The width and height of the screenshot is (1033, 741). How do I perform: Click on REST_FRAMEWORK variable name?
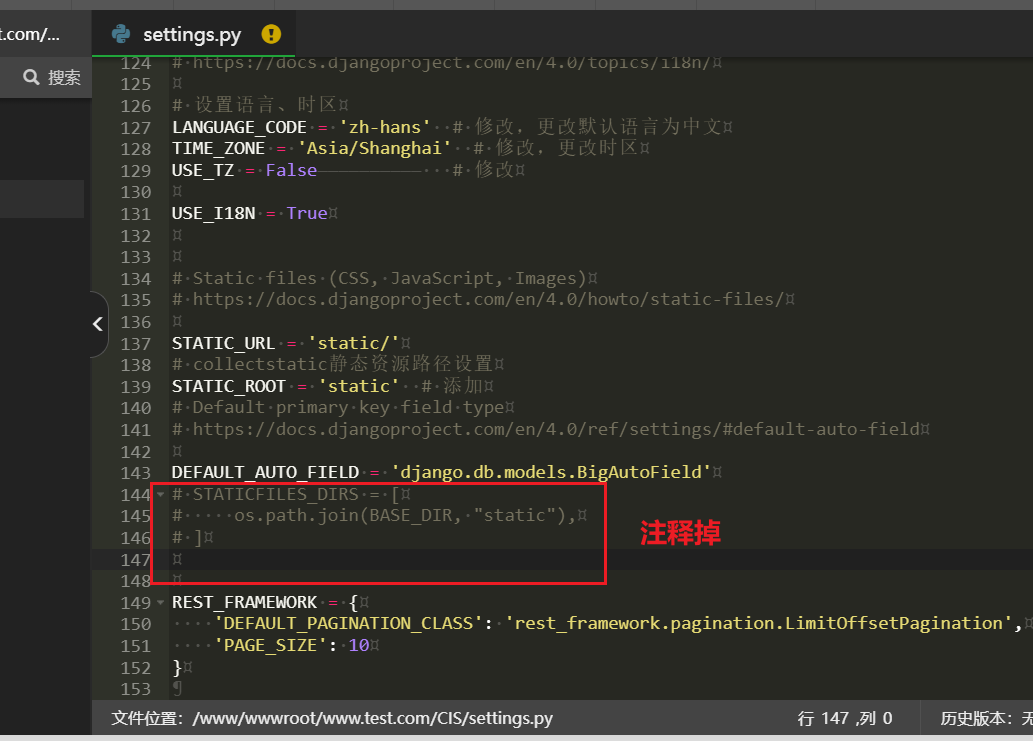tap(244, 602)
